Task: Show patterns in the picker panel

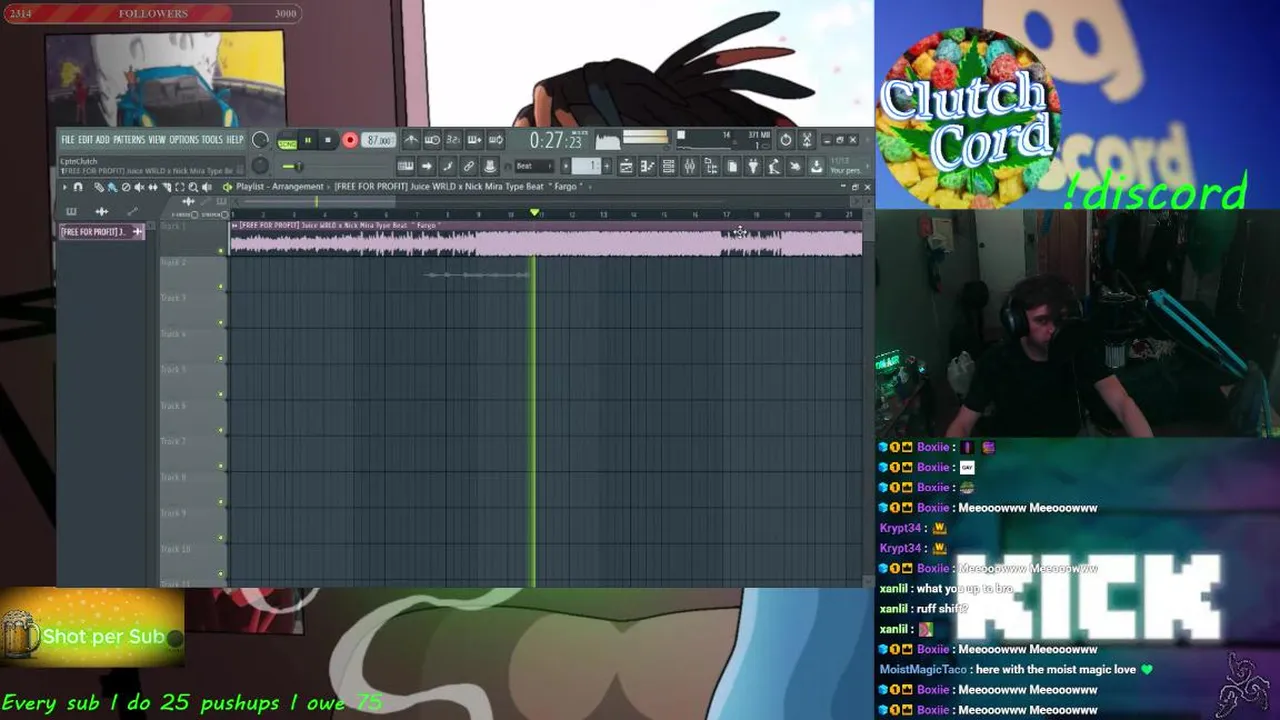Action: click(71, 211)
